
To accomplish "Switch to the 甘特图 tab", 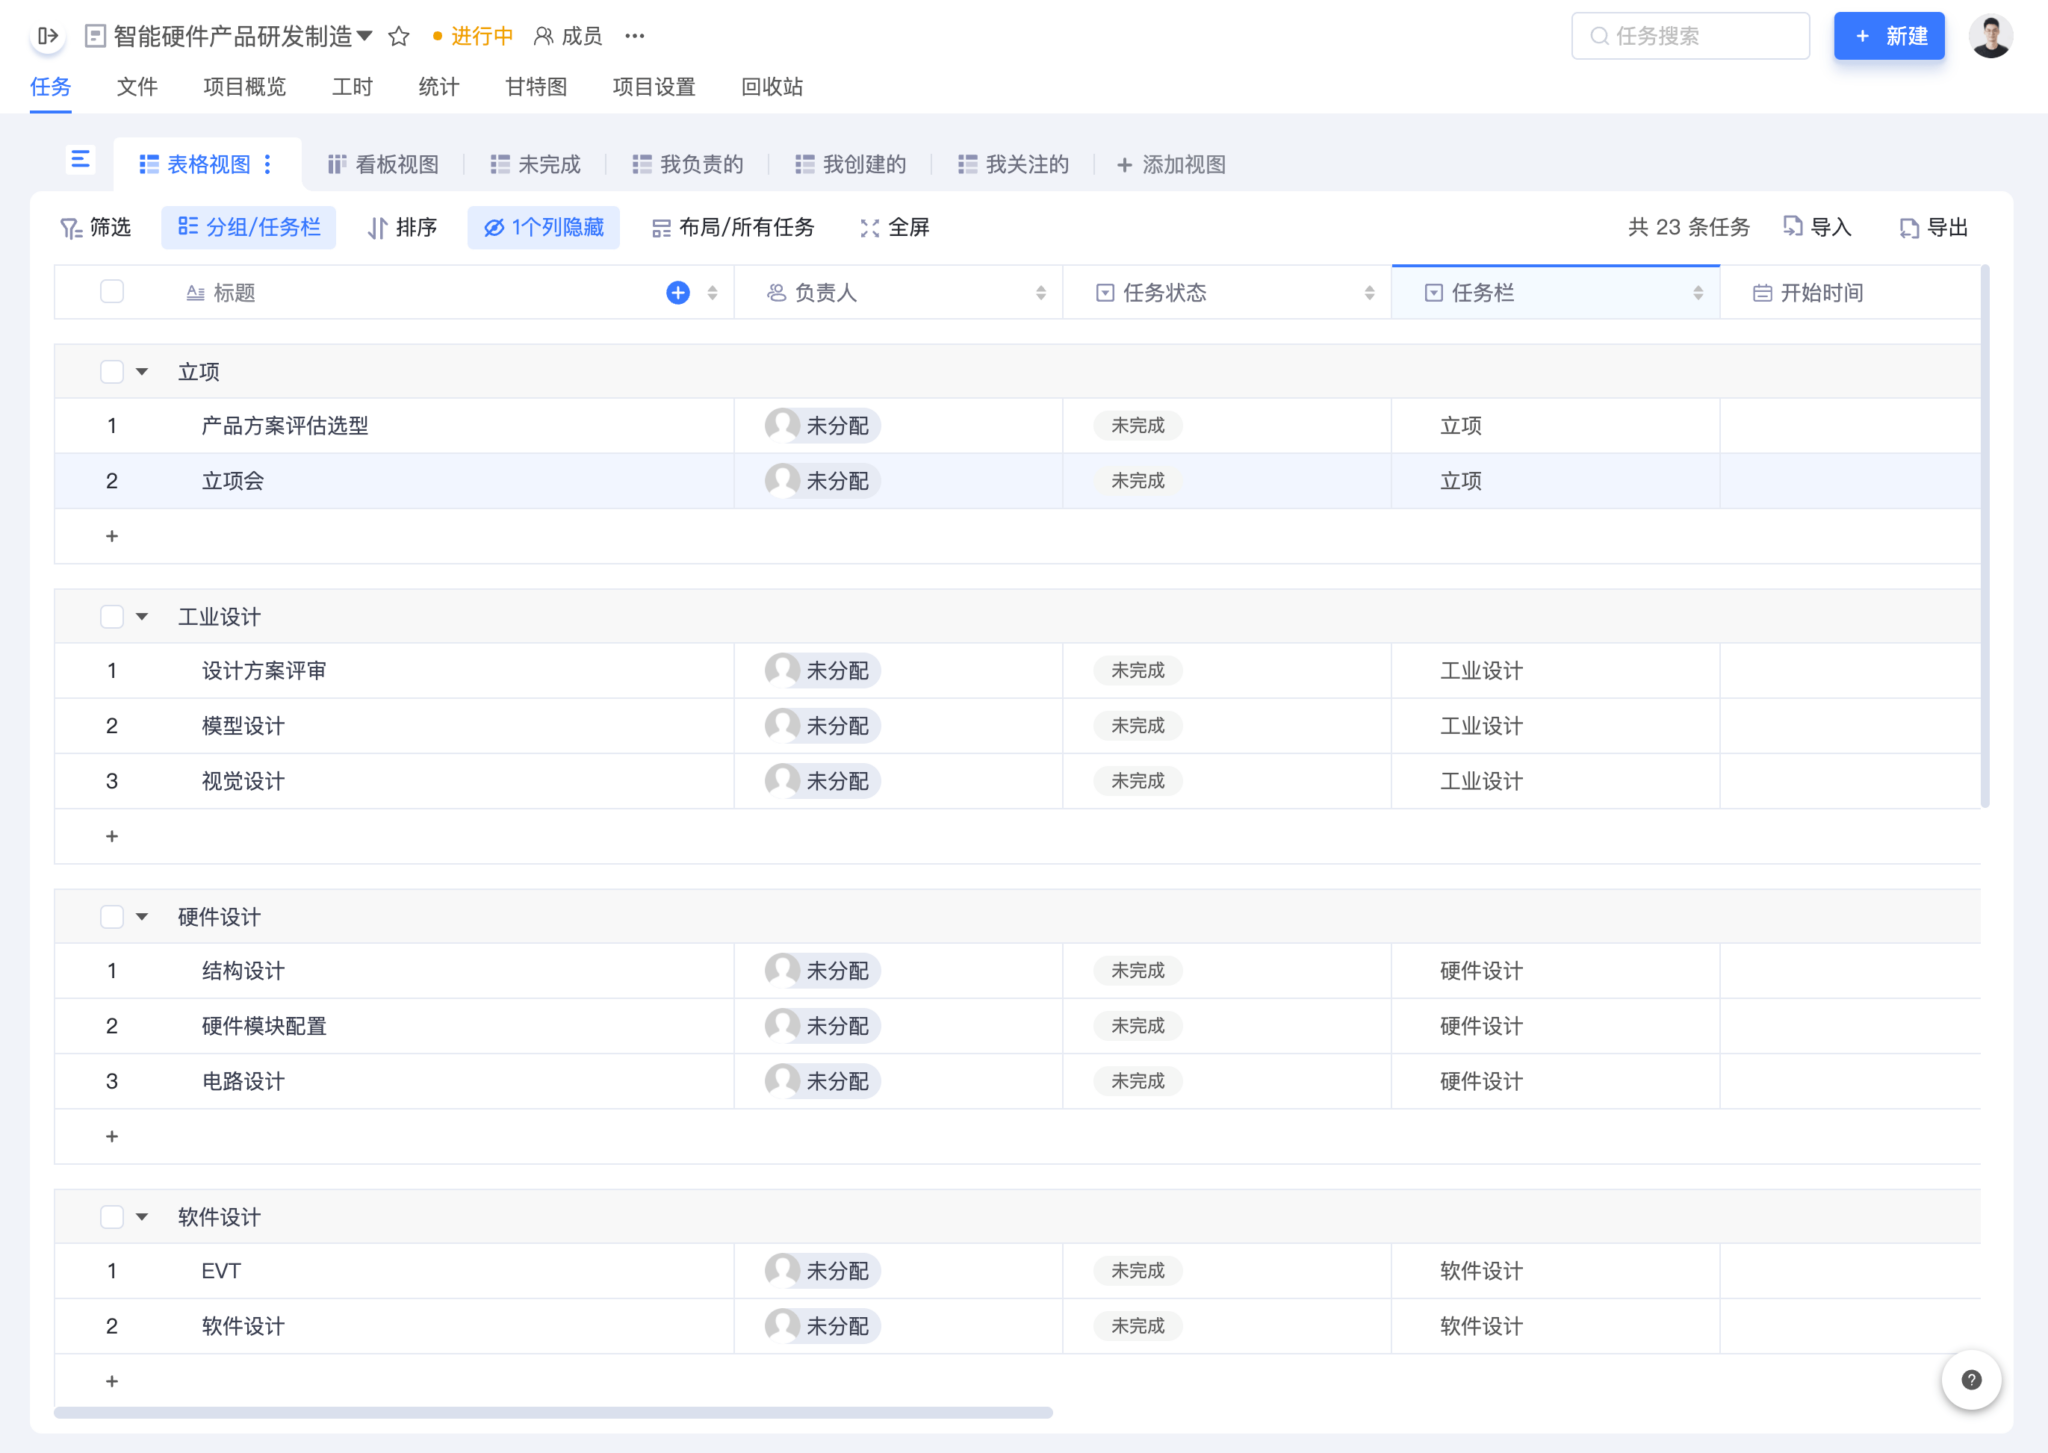I will coord(536,87).
